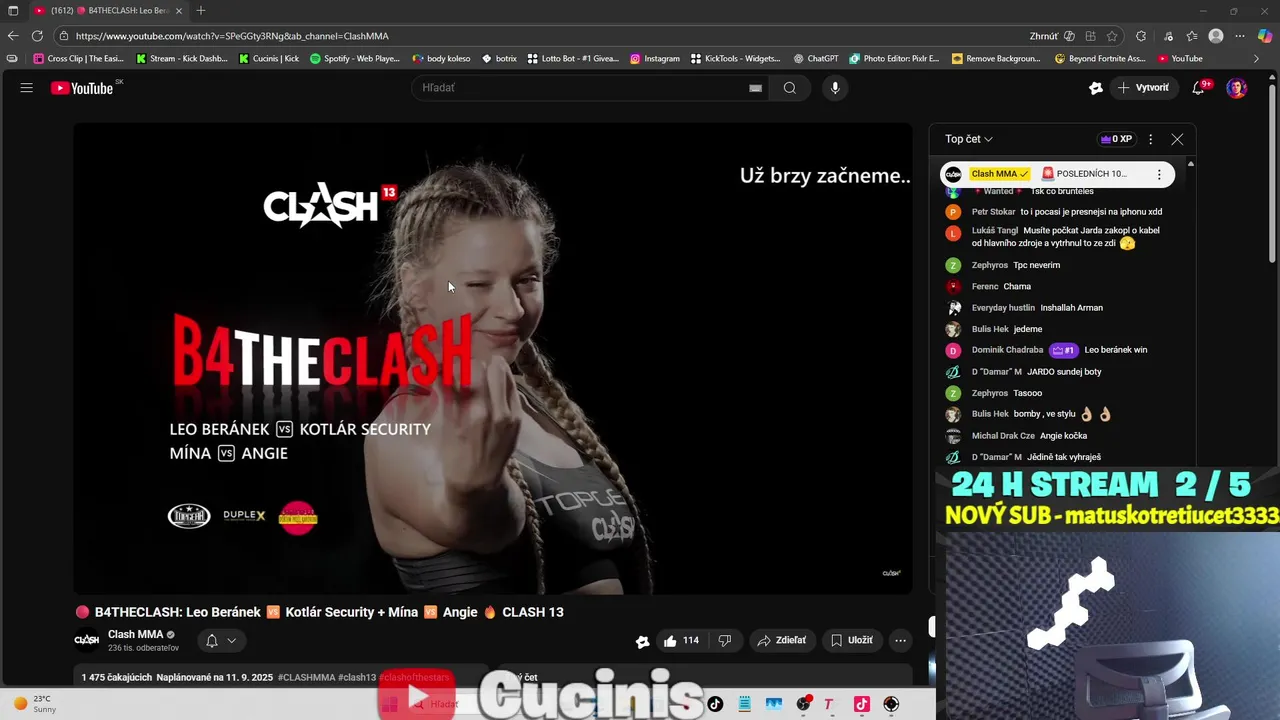Open the Vytvoriť create menu
Viewport: 1280px width, 720px height.
tap(1142, 88)
